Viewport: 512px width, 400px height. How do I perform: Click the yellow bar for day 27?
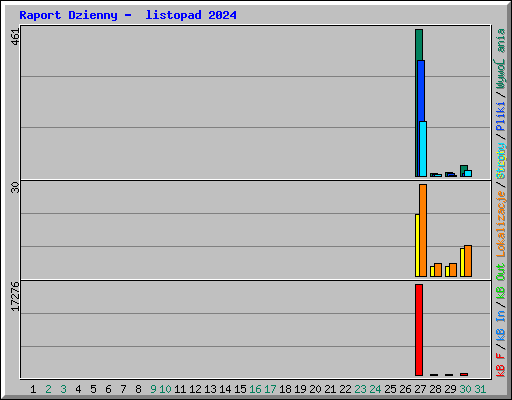click(x=417, y=245)
